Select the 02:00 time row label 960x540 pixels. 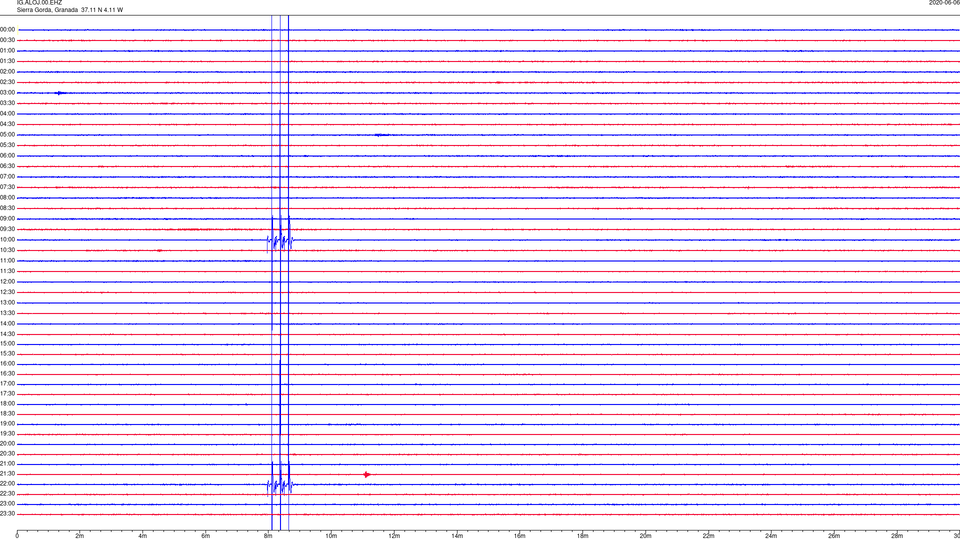coord(7,72)
